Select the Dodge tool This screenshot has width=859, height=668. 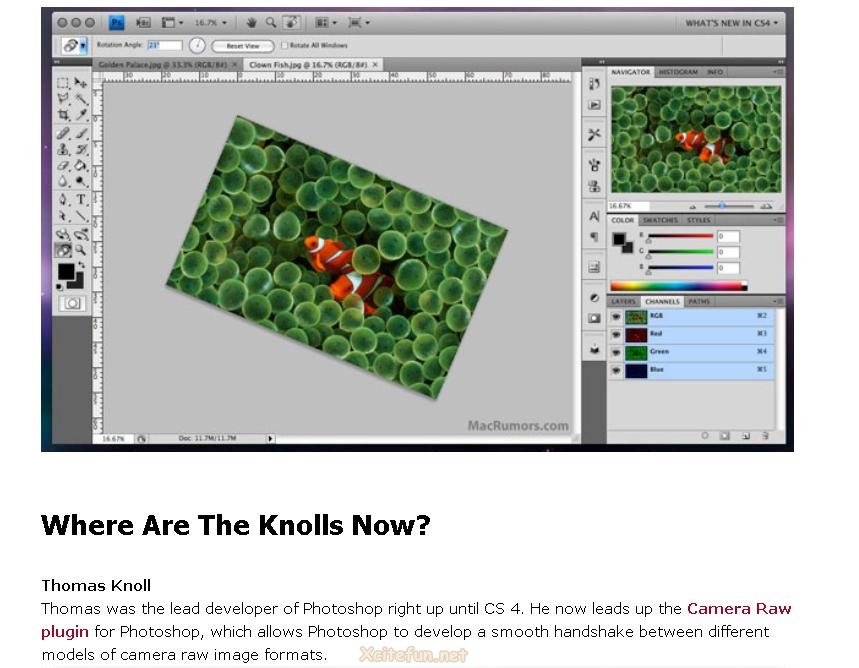tap(81, 181)
